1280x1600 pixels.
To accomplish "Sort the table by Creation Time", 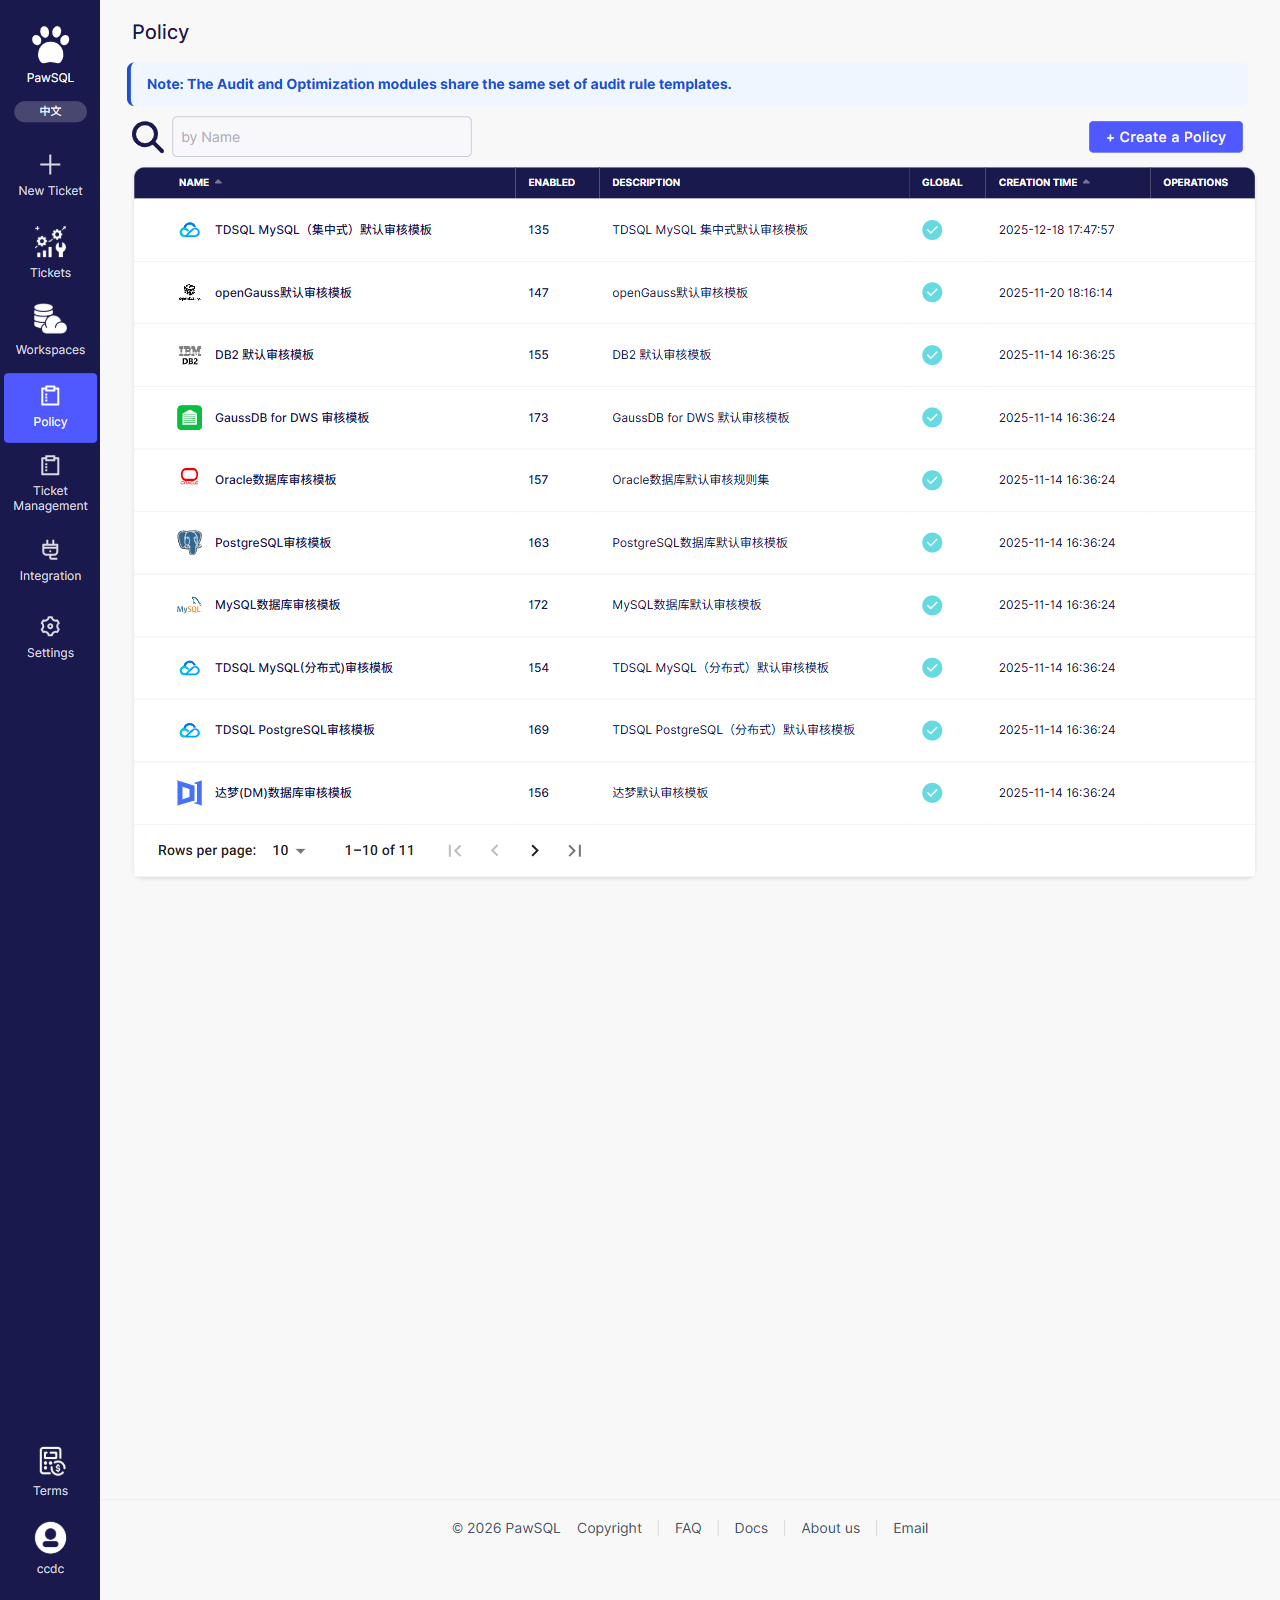I will pos(1044,183).
